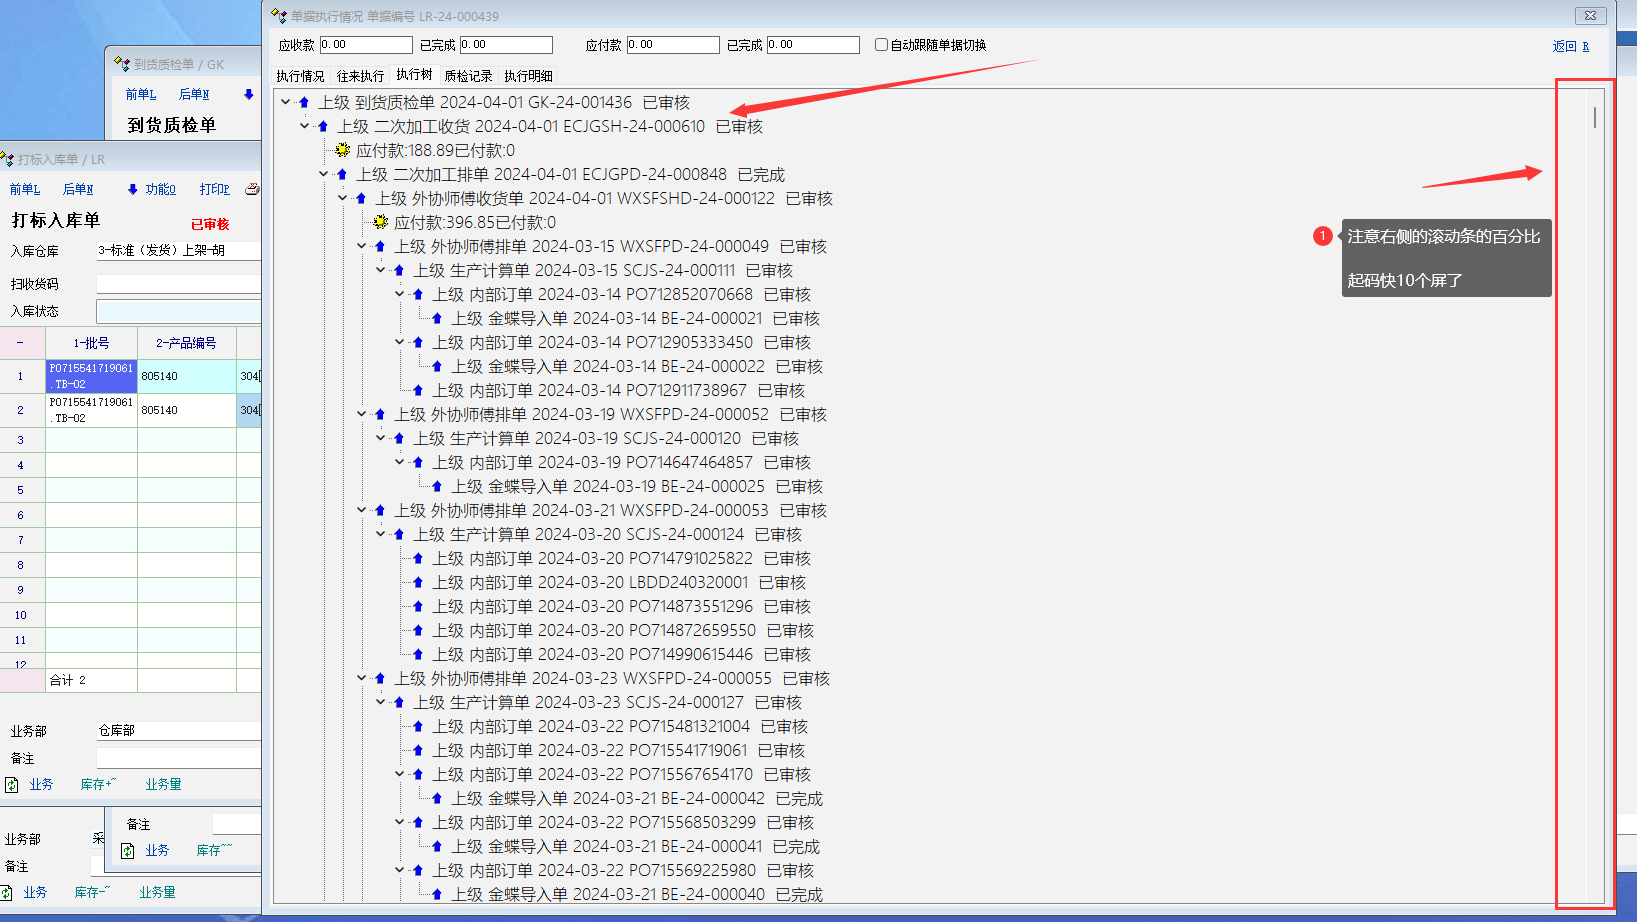The height and width of the screenshot is (922, 1637).
Task: Open the 执行明细 tab
Action: tap(528, 76)
